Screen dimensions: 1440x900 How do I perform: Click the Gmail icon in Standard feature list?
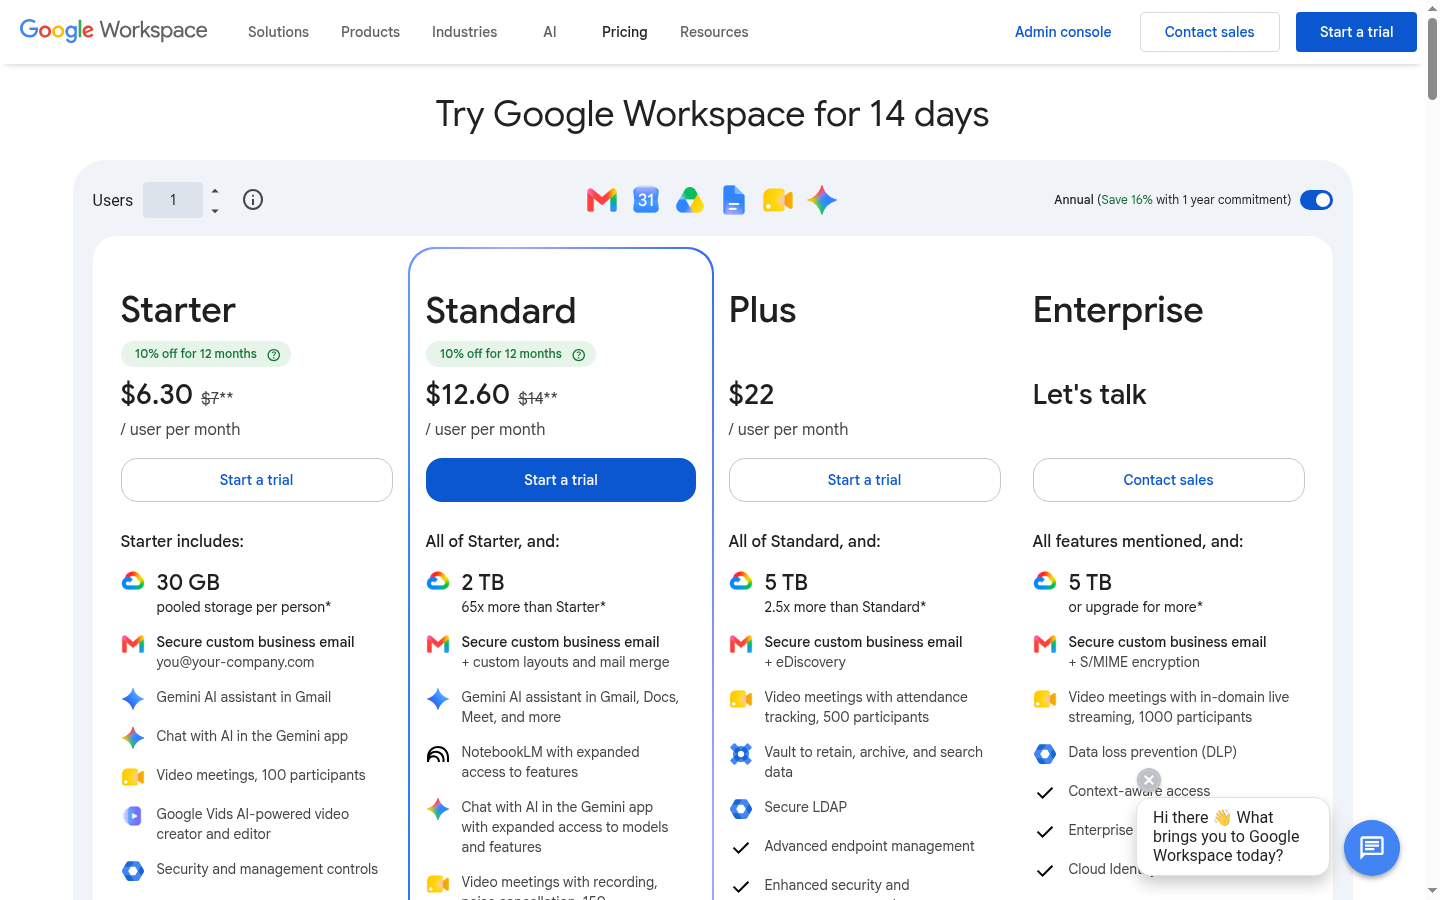438,644
